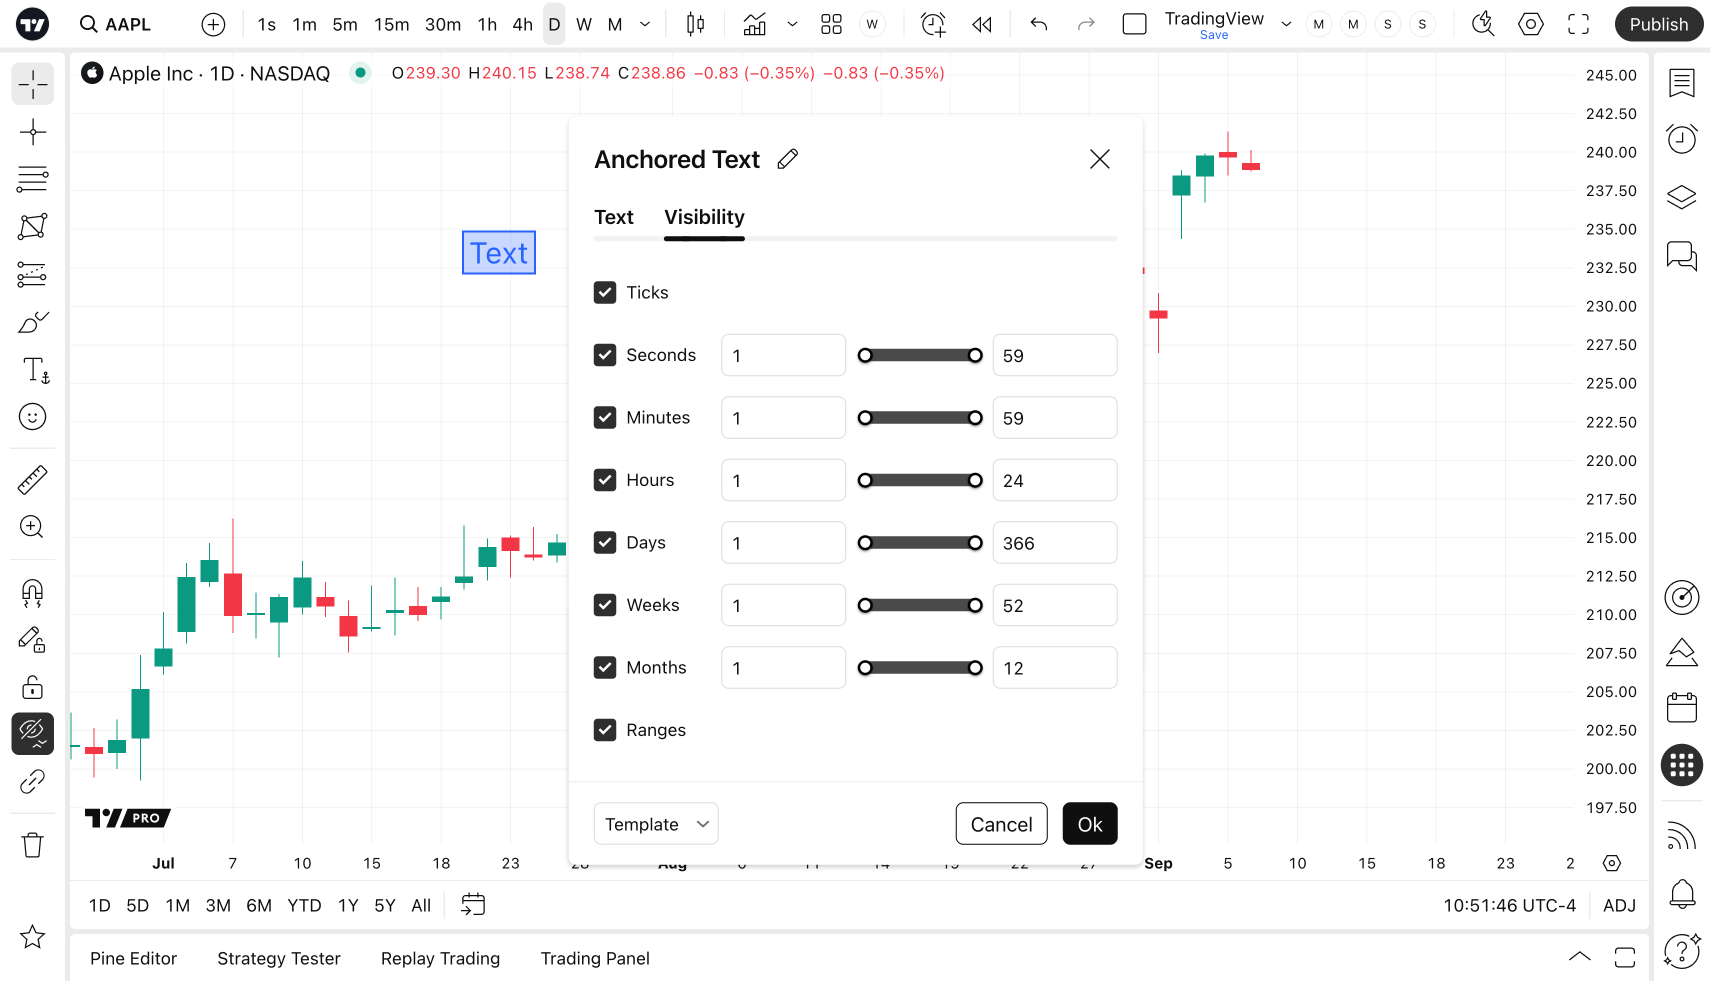This screenshot has width=1716, height=983.
Task: Toggle magnet mode
Action: click(33, 593)
